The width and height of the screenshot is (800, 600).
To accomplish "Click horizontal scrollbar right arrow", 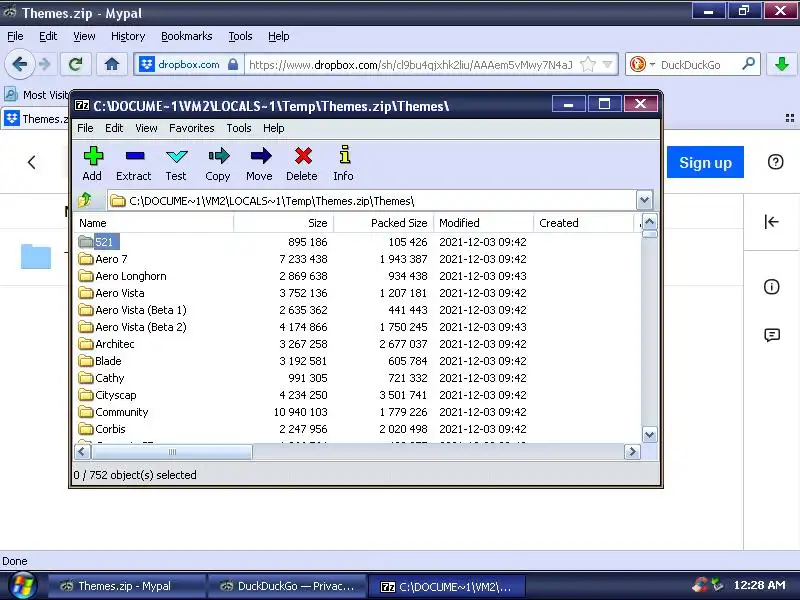I will coord(633,452).
